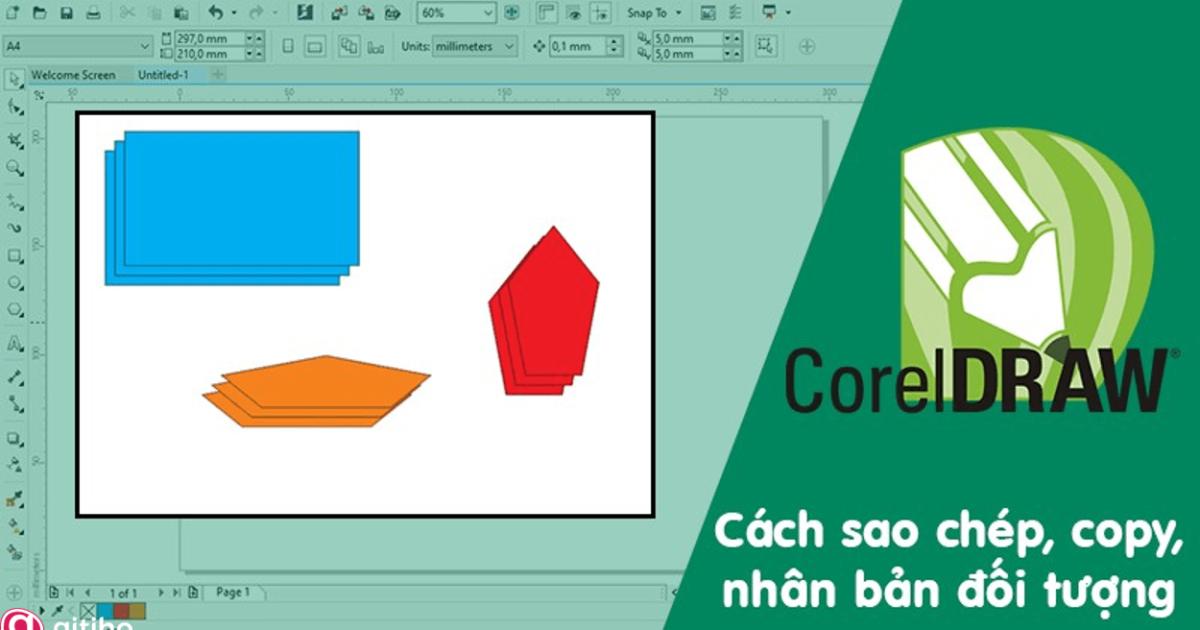Viewport: 1200px width, 630px height.
Task: Pick the blue swatch on the palette
Action: click(104, 611)
